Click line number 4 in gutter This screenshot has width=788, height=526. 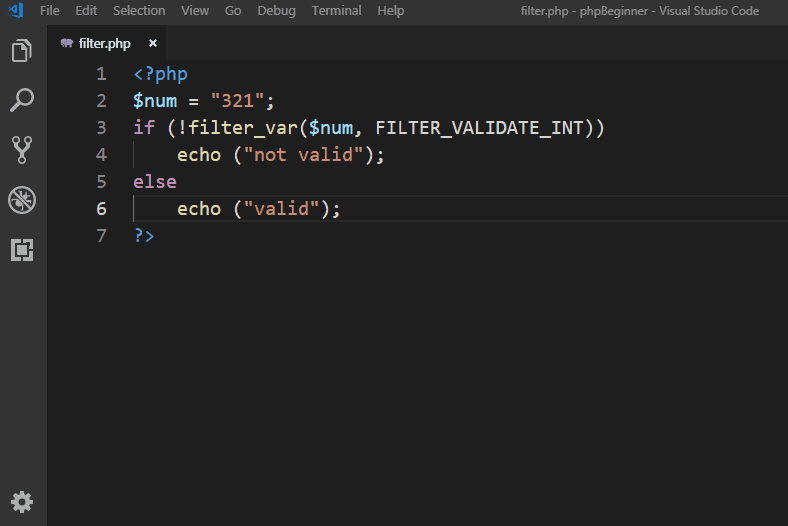click(102, 155)
